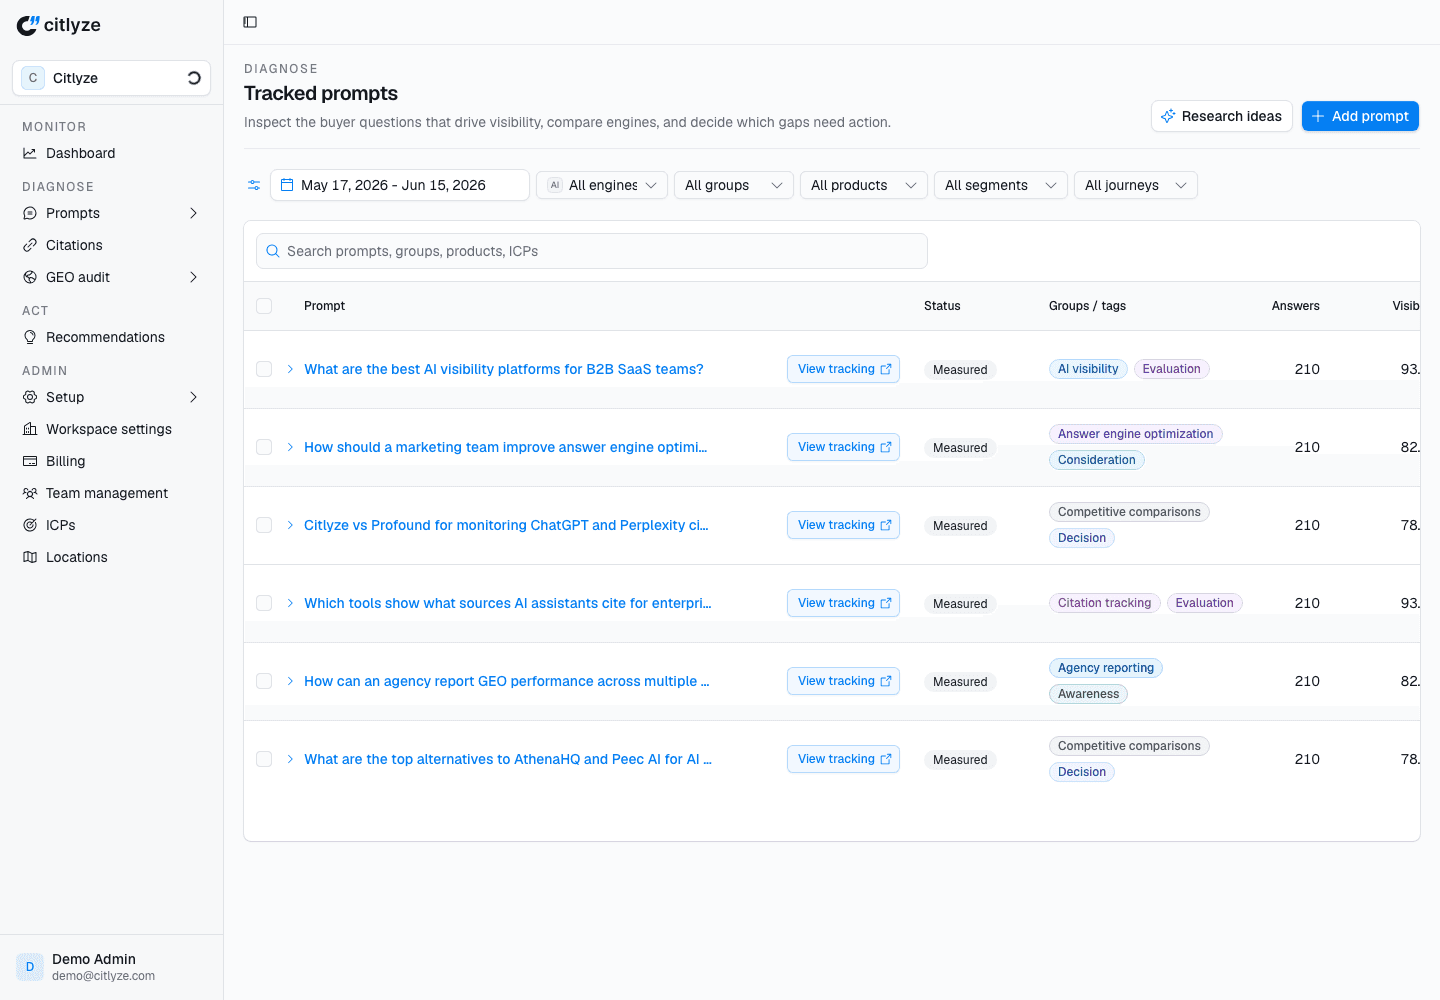Click the Workspace settings building icon
This screenshot has height=1000, width=1440.
pos(30,429)
